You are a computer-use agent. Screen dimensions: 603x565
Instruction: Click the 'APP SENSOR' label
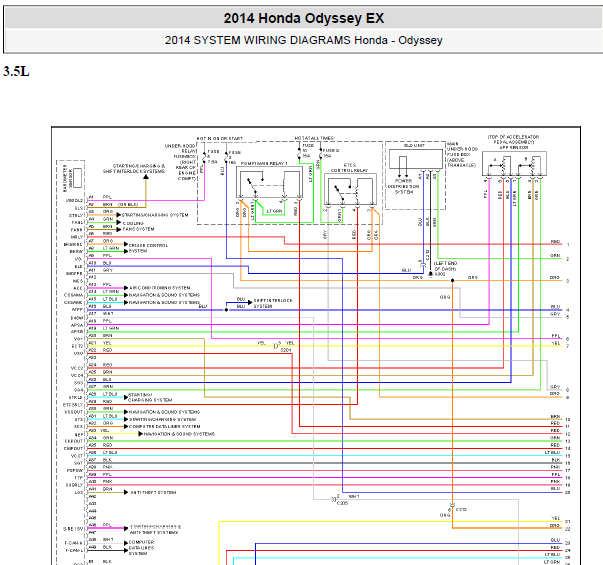point(513,147)
